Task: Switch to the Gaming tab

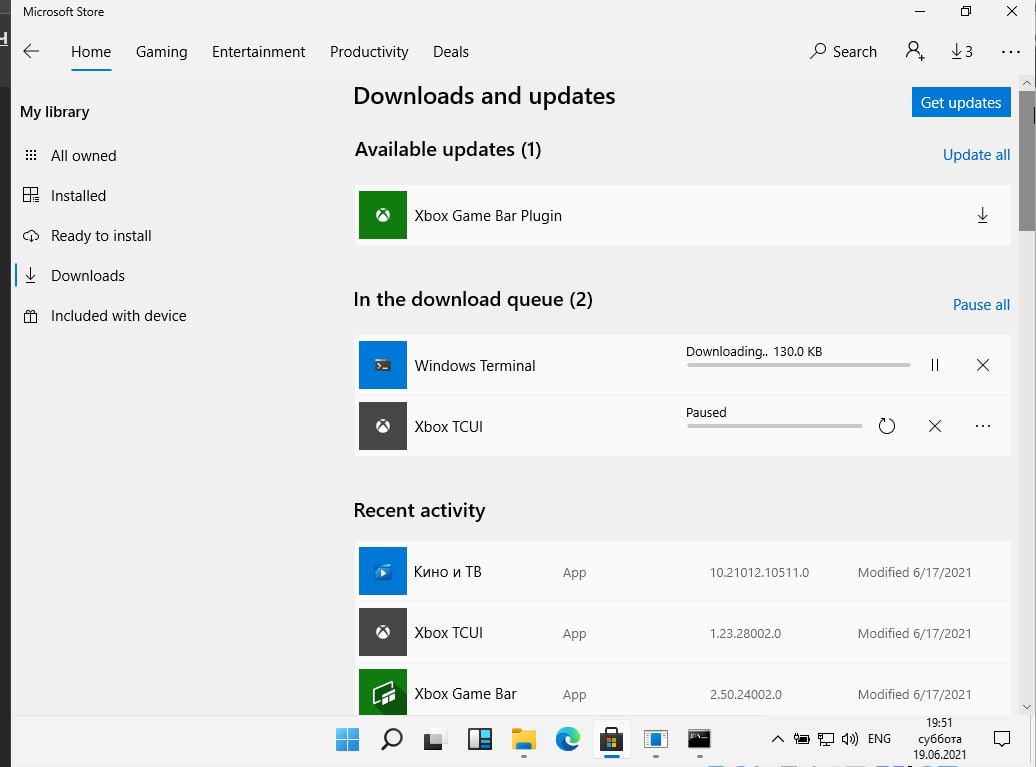Action: pos(161,52)
